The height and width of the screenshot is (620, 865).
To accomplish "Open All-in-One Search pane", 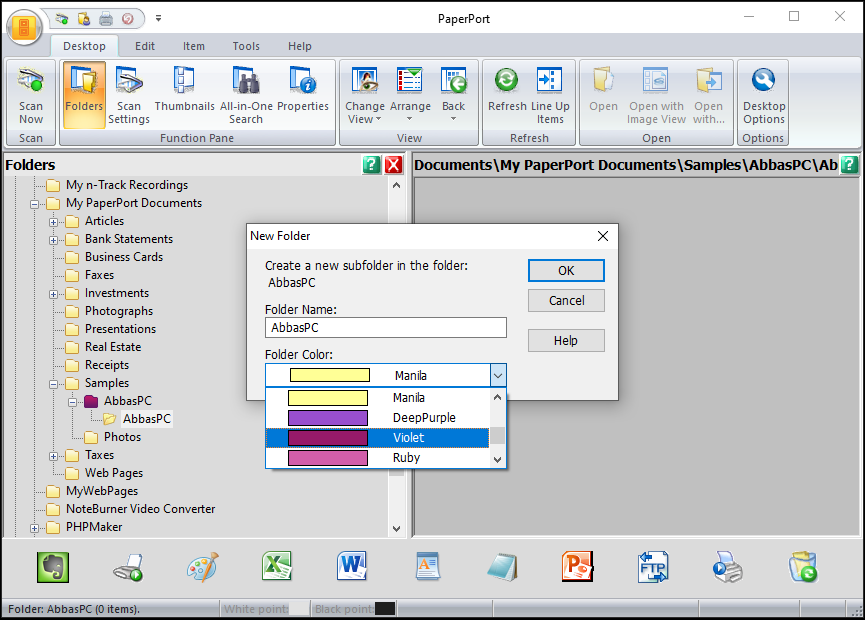I will click(246, 95).
